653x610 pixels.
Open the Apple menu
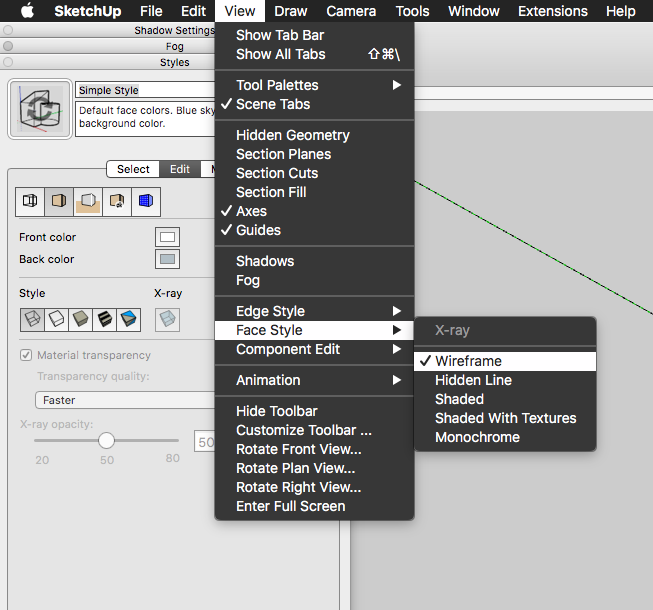tap(27, 11)
